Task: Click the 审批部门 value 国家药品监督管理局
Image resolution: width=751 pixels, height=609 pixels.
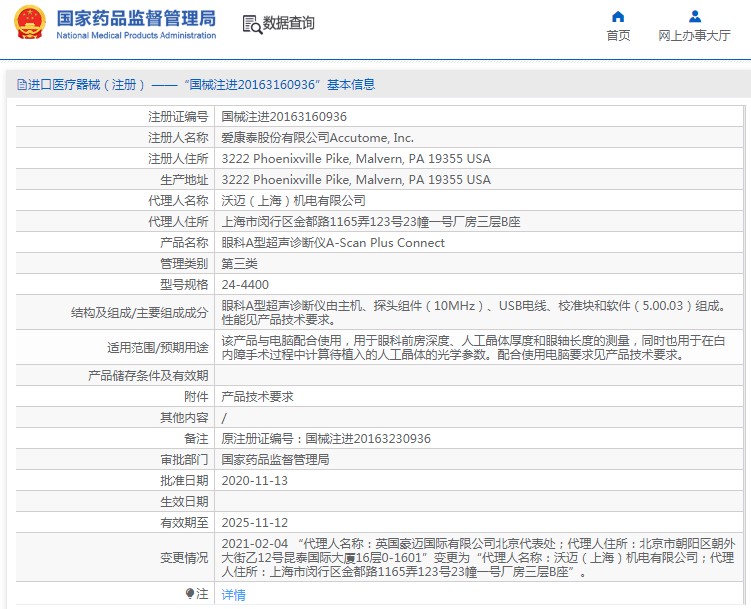Action: [275, 460]
